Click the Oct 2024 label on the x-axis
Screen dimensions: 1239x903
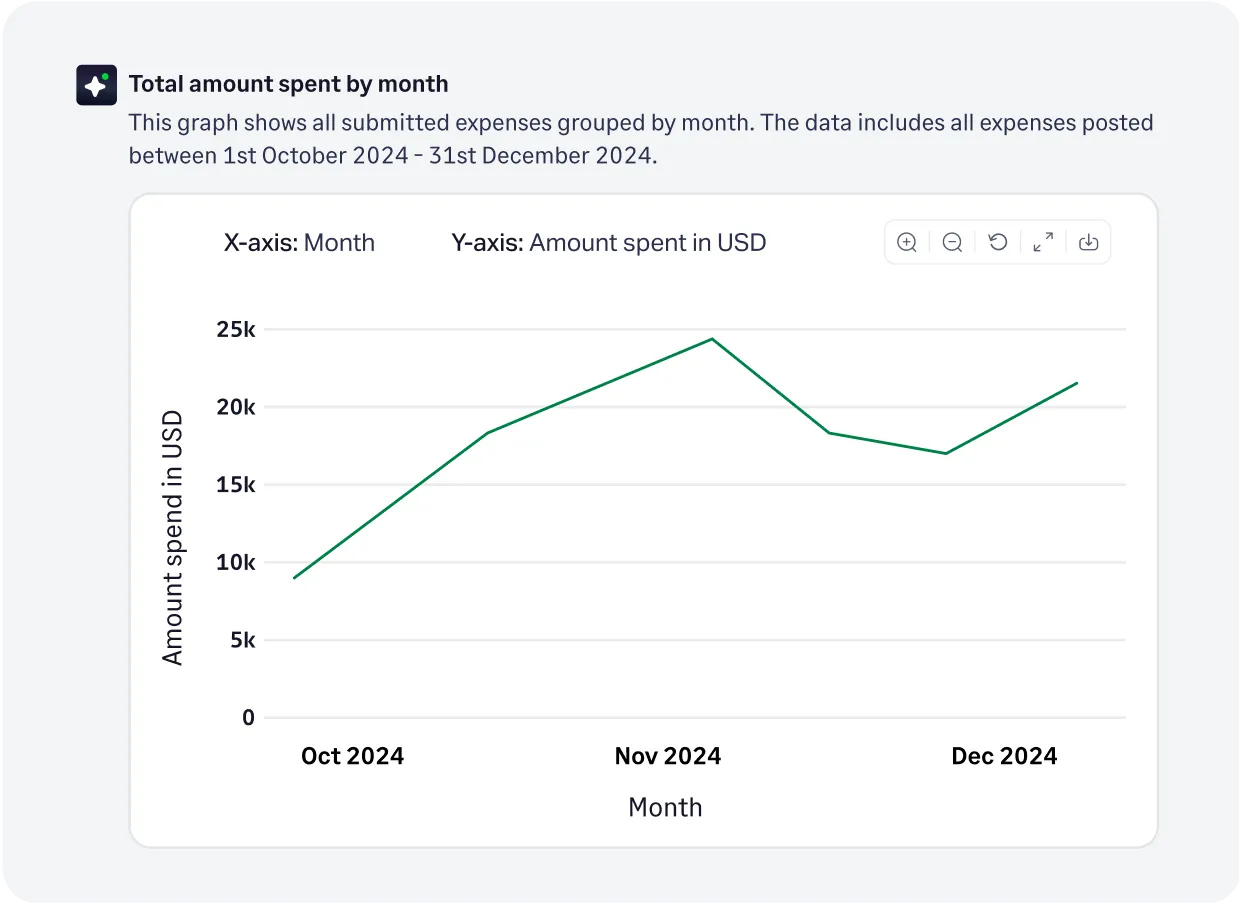coord(352,756)
